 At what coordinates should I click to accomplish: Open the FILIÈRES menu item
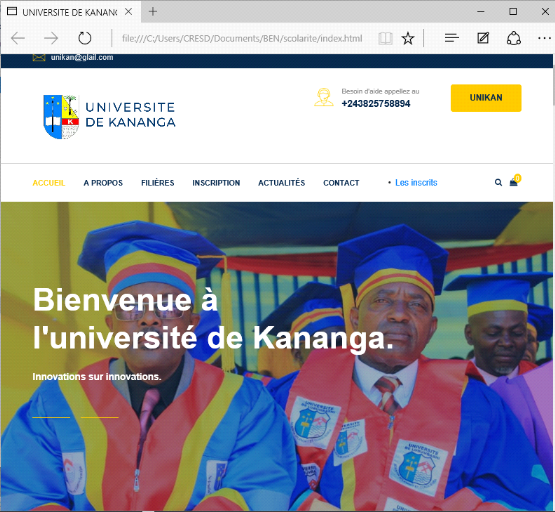[158, 183]
